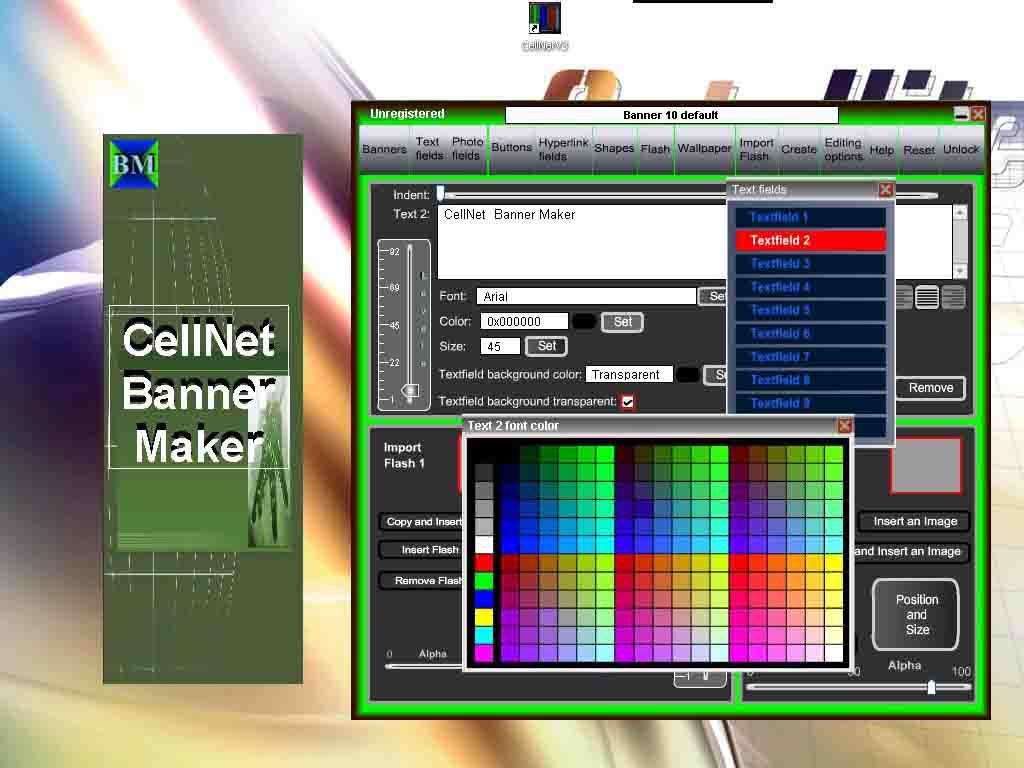Open the Text fields menu
Image resolution: width=1024 pixels, height=768 pixels.
pyautogui.click(x=428, y=148)
